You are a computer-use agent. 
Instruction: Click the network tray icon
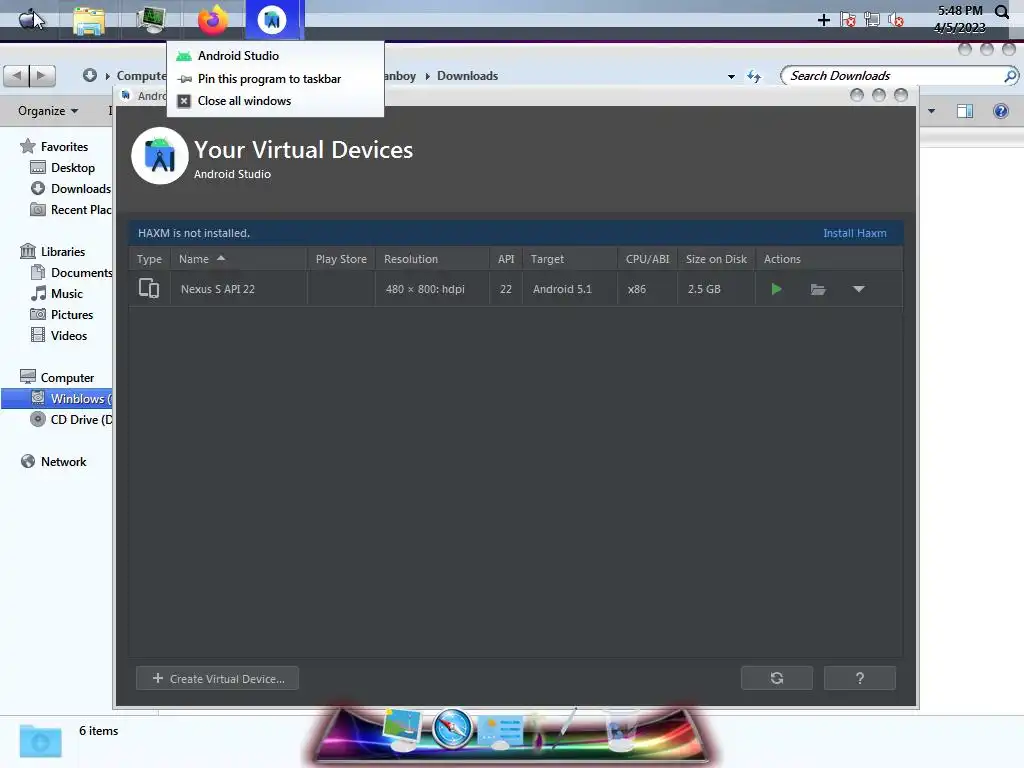tap(872, 20)
